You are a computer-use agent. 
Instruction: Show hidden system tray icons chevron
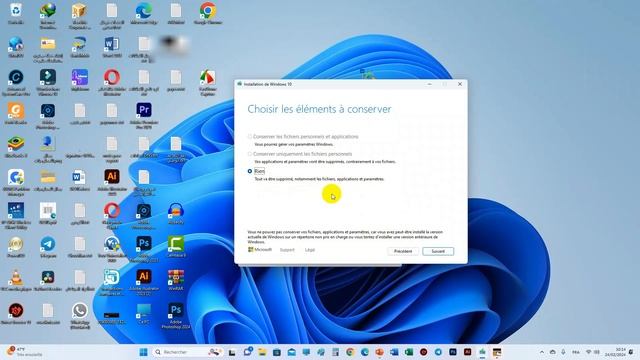click(542, 352)
